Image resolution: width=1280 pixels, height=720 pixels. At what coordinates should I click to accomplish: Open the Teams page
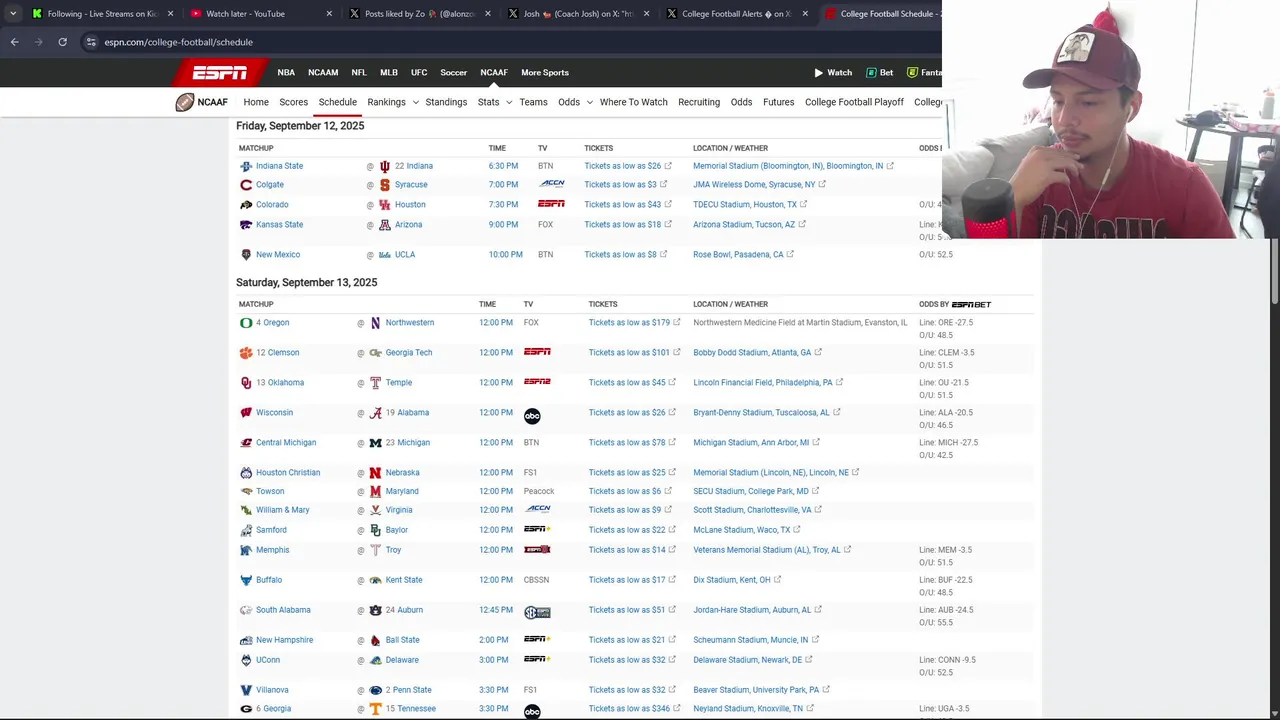click(533, 102)
